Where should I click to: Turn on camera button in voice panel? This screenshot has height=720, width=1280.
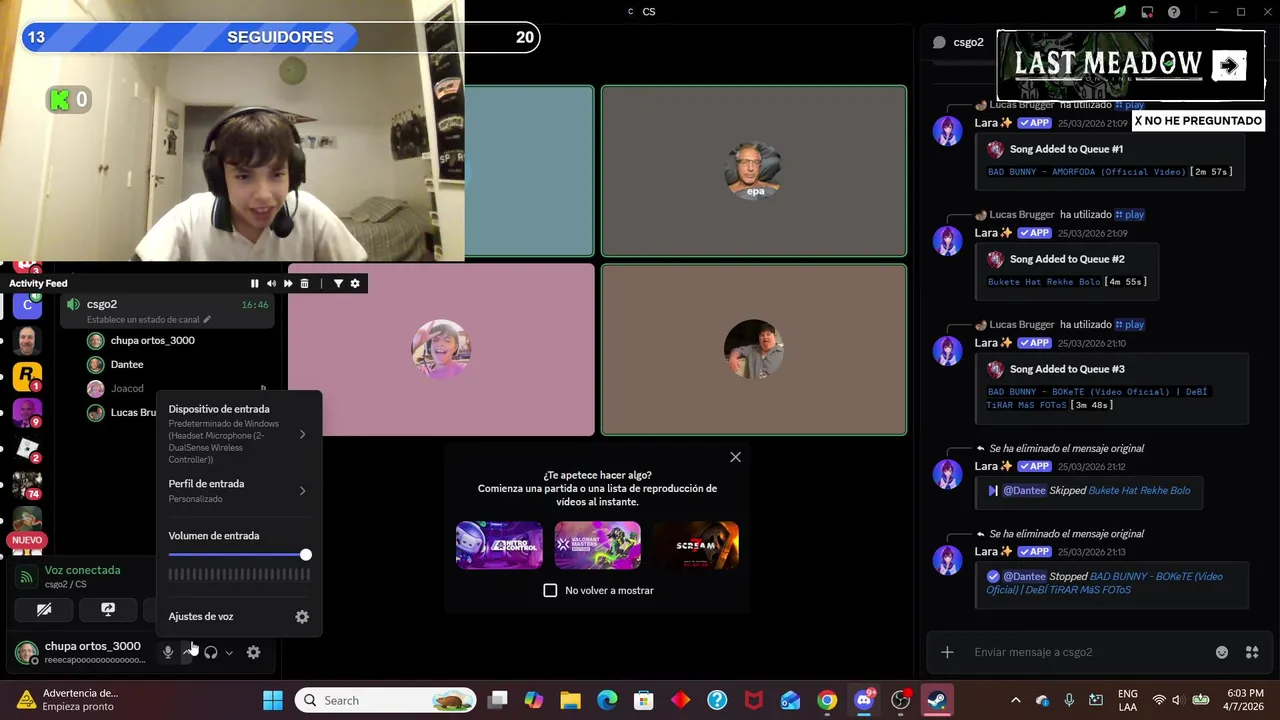click(44, 609)
